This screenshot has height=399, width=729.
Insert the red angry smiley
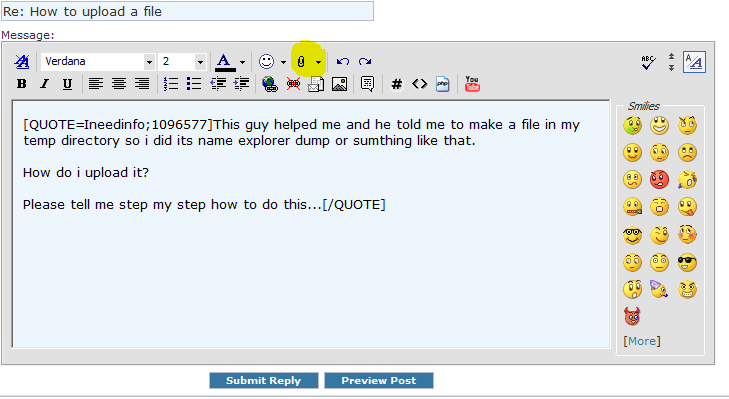(659, 180)
